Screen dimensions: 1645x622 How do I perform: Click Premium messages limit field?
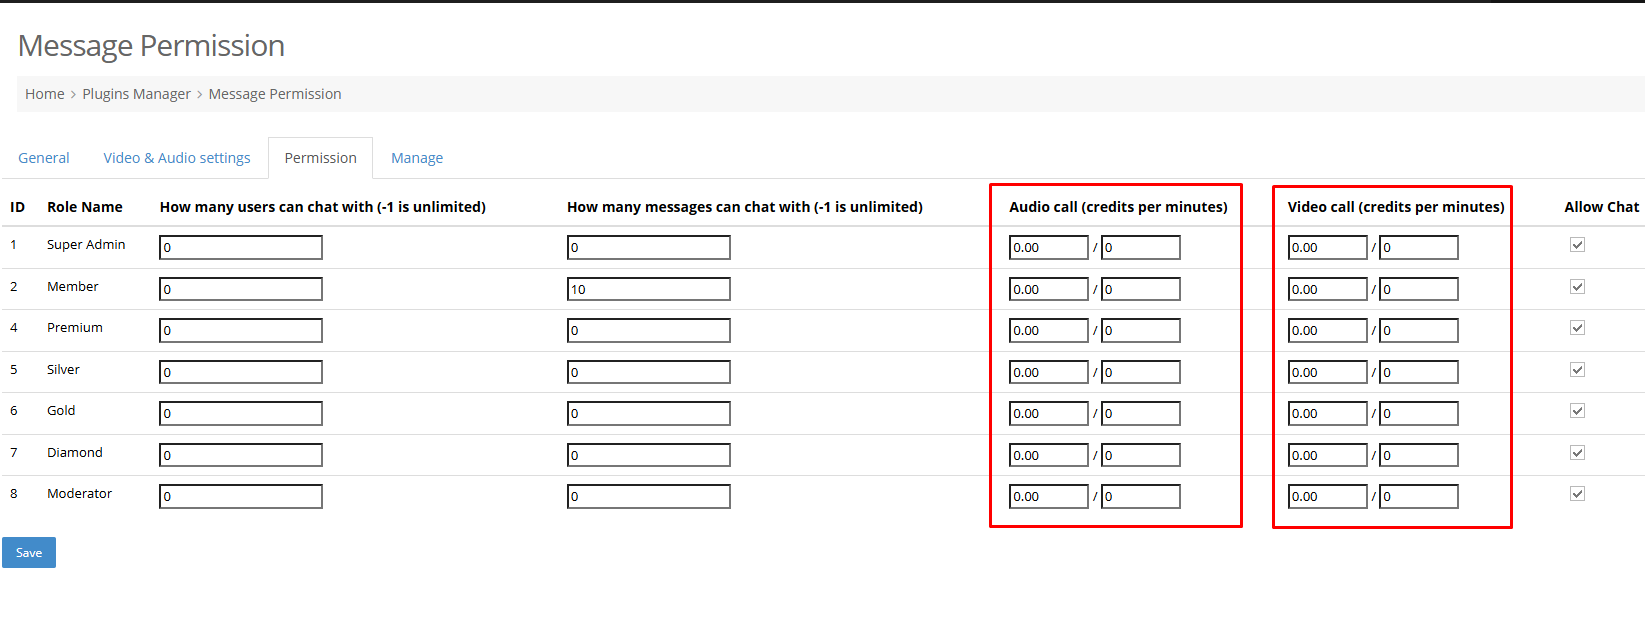pos(649,330)
